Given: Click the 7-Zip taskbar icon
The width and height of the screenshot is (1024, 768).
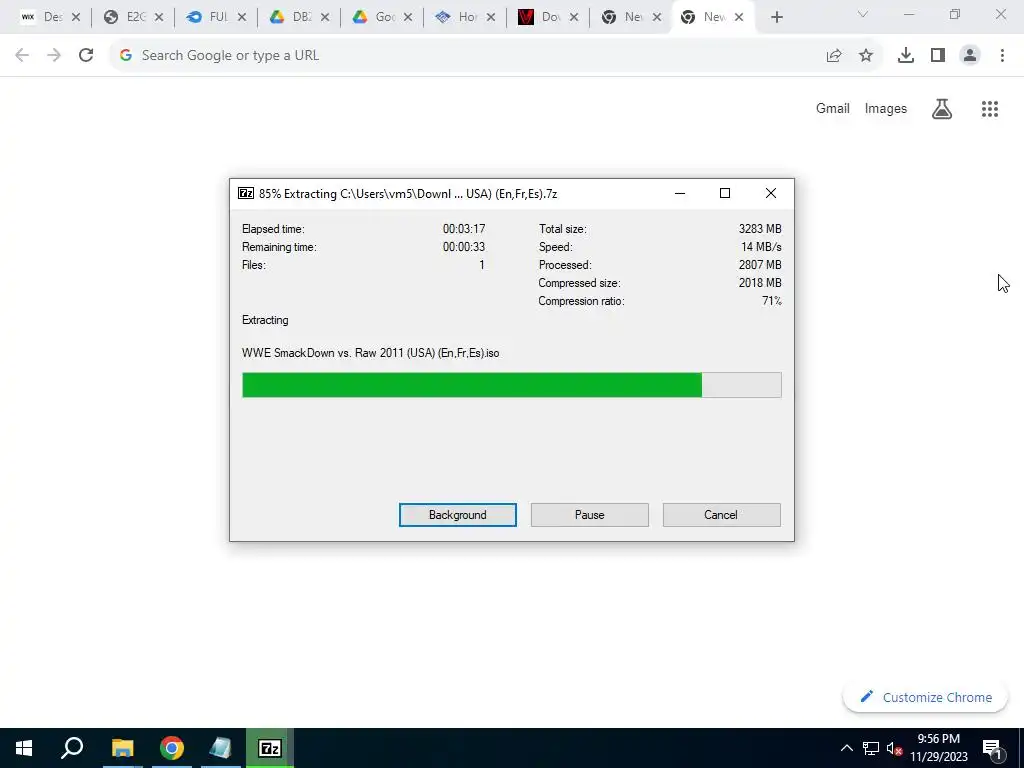Looking at the screenshot, I should [270, 748].
